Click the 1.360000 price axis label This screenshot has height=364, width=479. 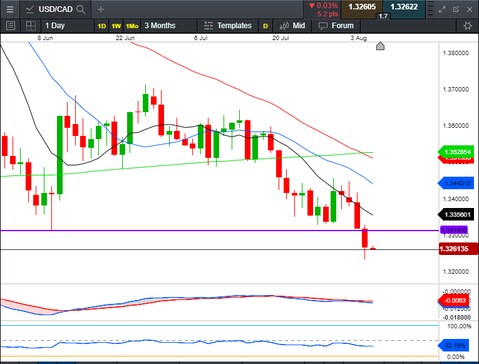[456, 126]
